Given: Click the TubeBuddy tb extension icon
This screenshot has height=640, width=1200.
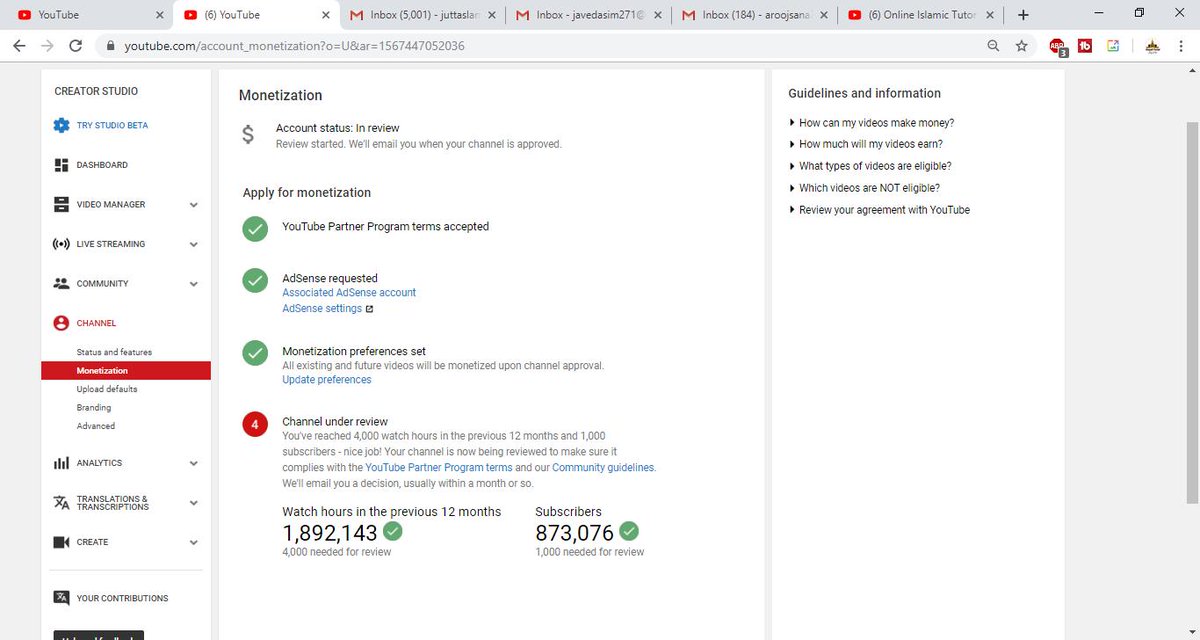Looking at the screenshot, I should 1085,46.
